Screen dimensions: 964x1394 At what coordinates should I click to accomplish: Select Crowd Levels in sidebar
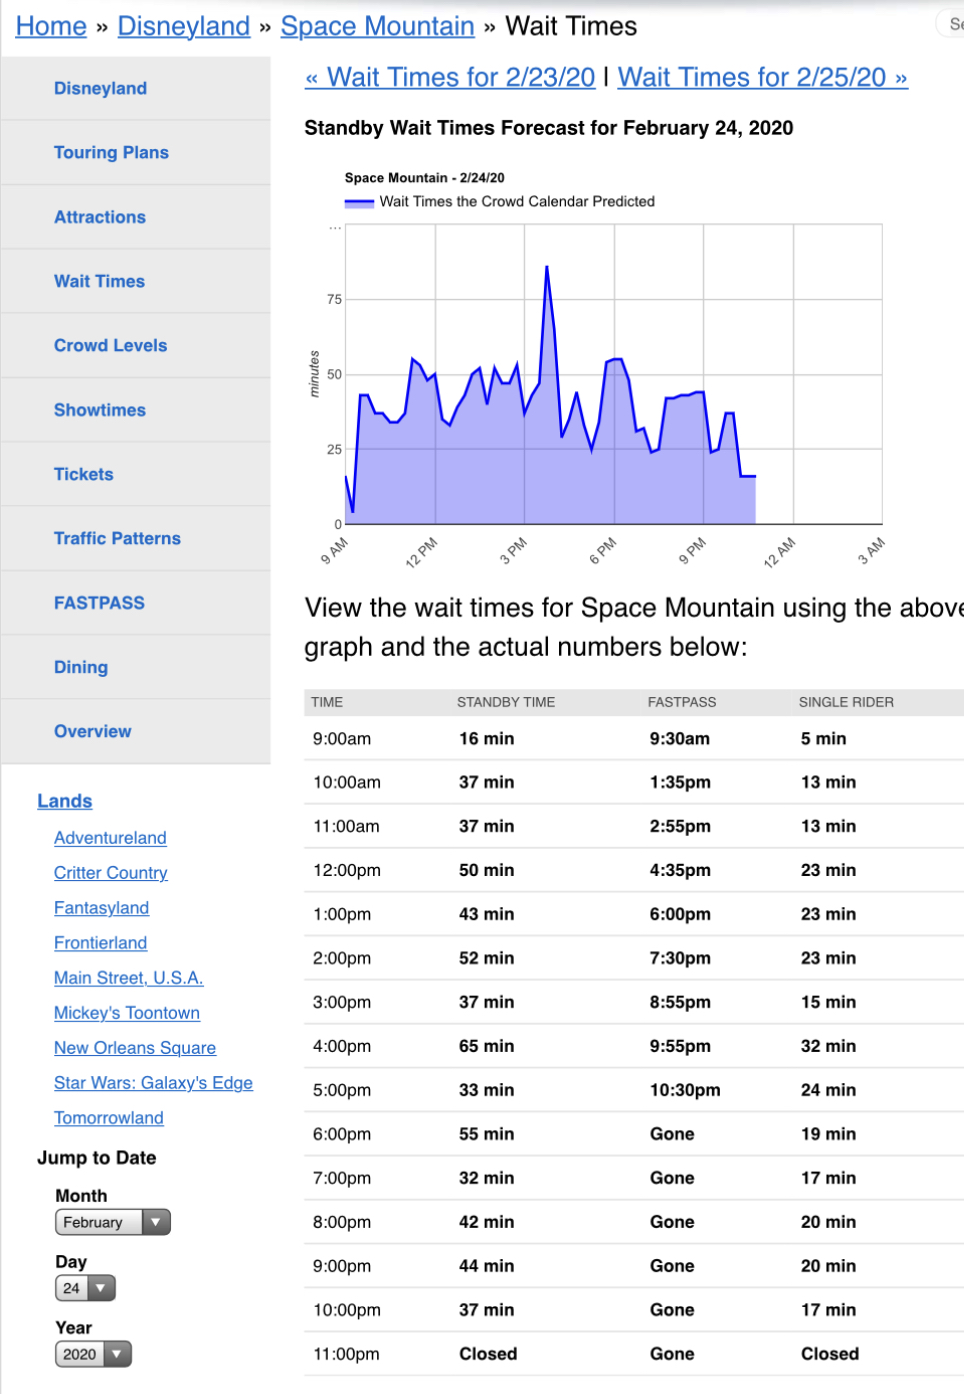(110, 345)
